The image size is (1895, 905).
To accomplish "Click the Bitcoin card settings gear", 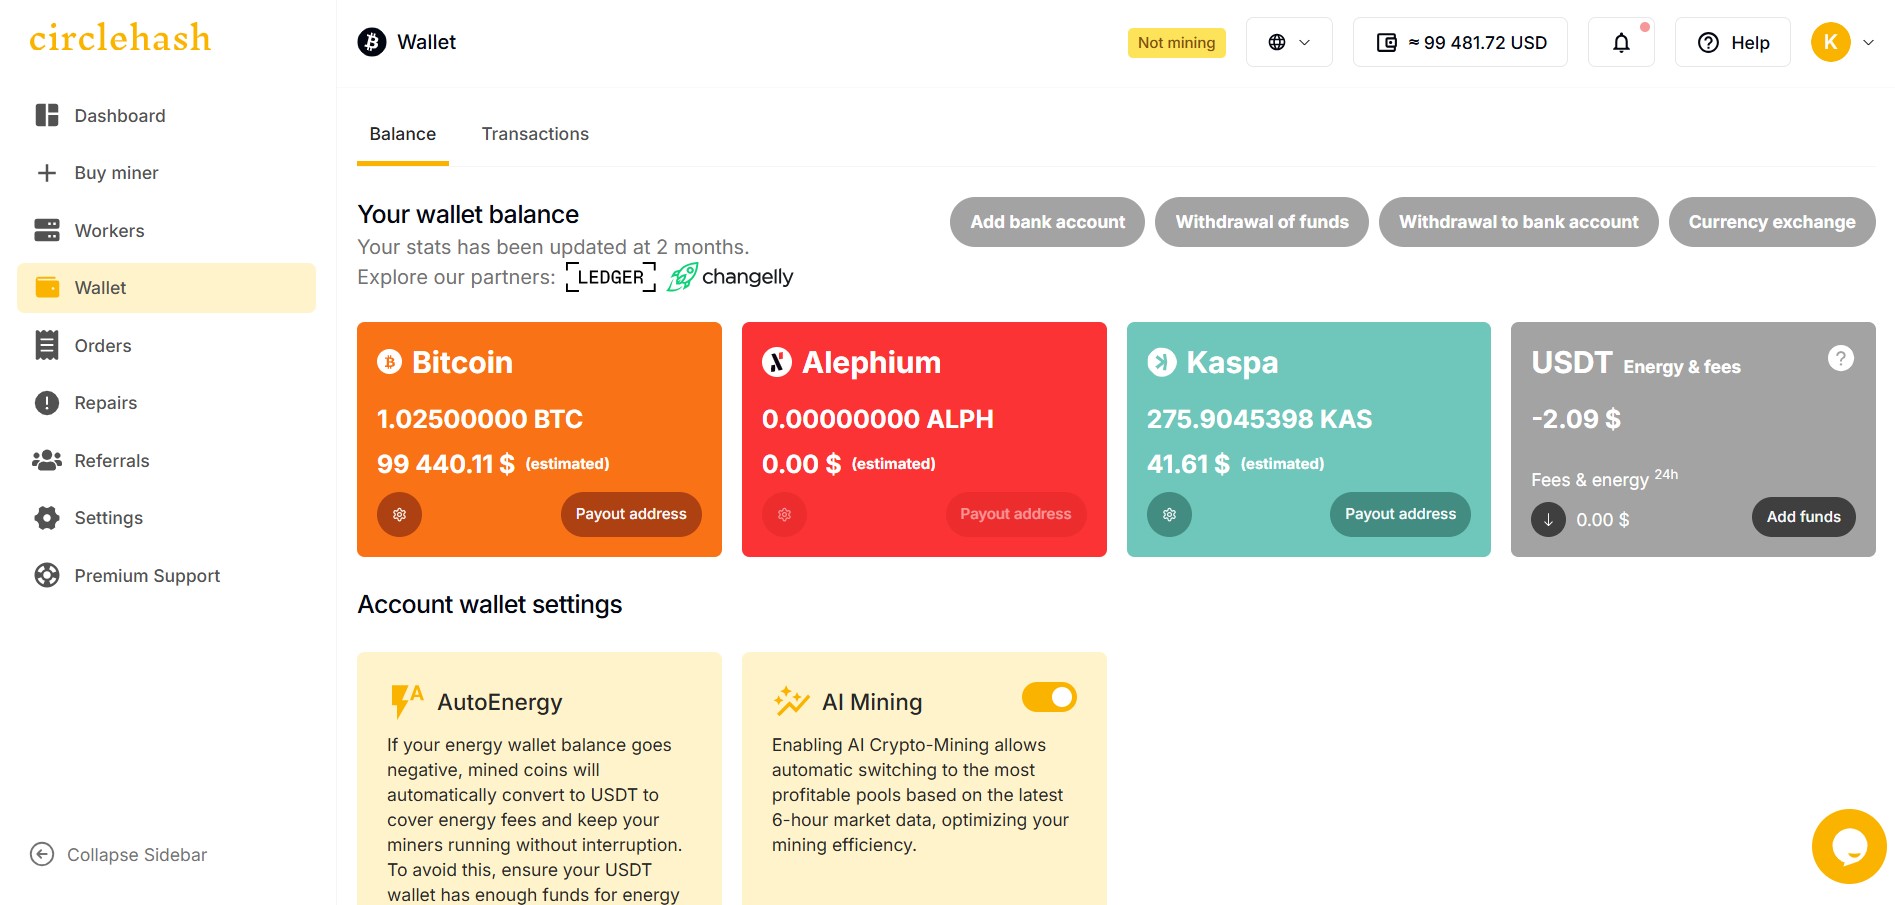I will point(399,514).
